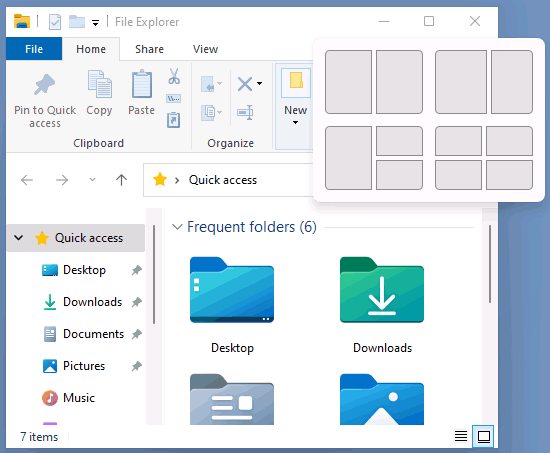Click the address bar chevron before Quick access
Screen dimensions: 550x453
point(177,180)
